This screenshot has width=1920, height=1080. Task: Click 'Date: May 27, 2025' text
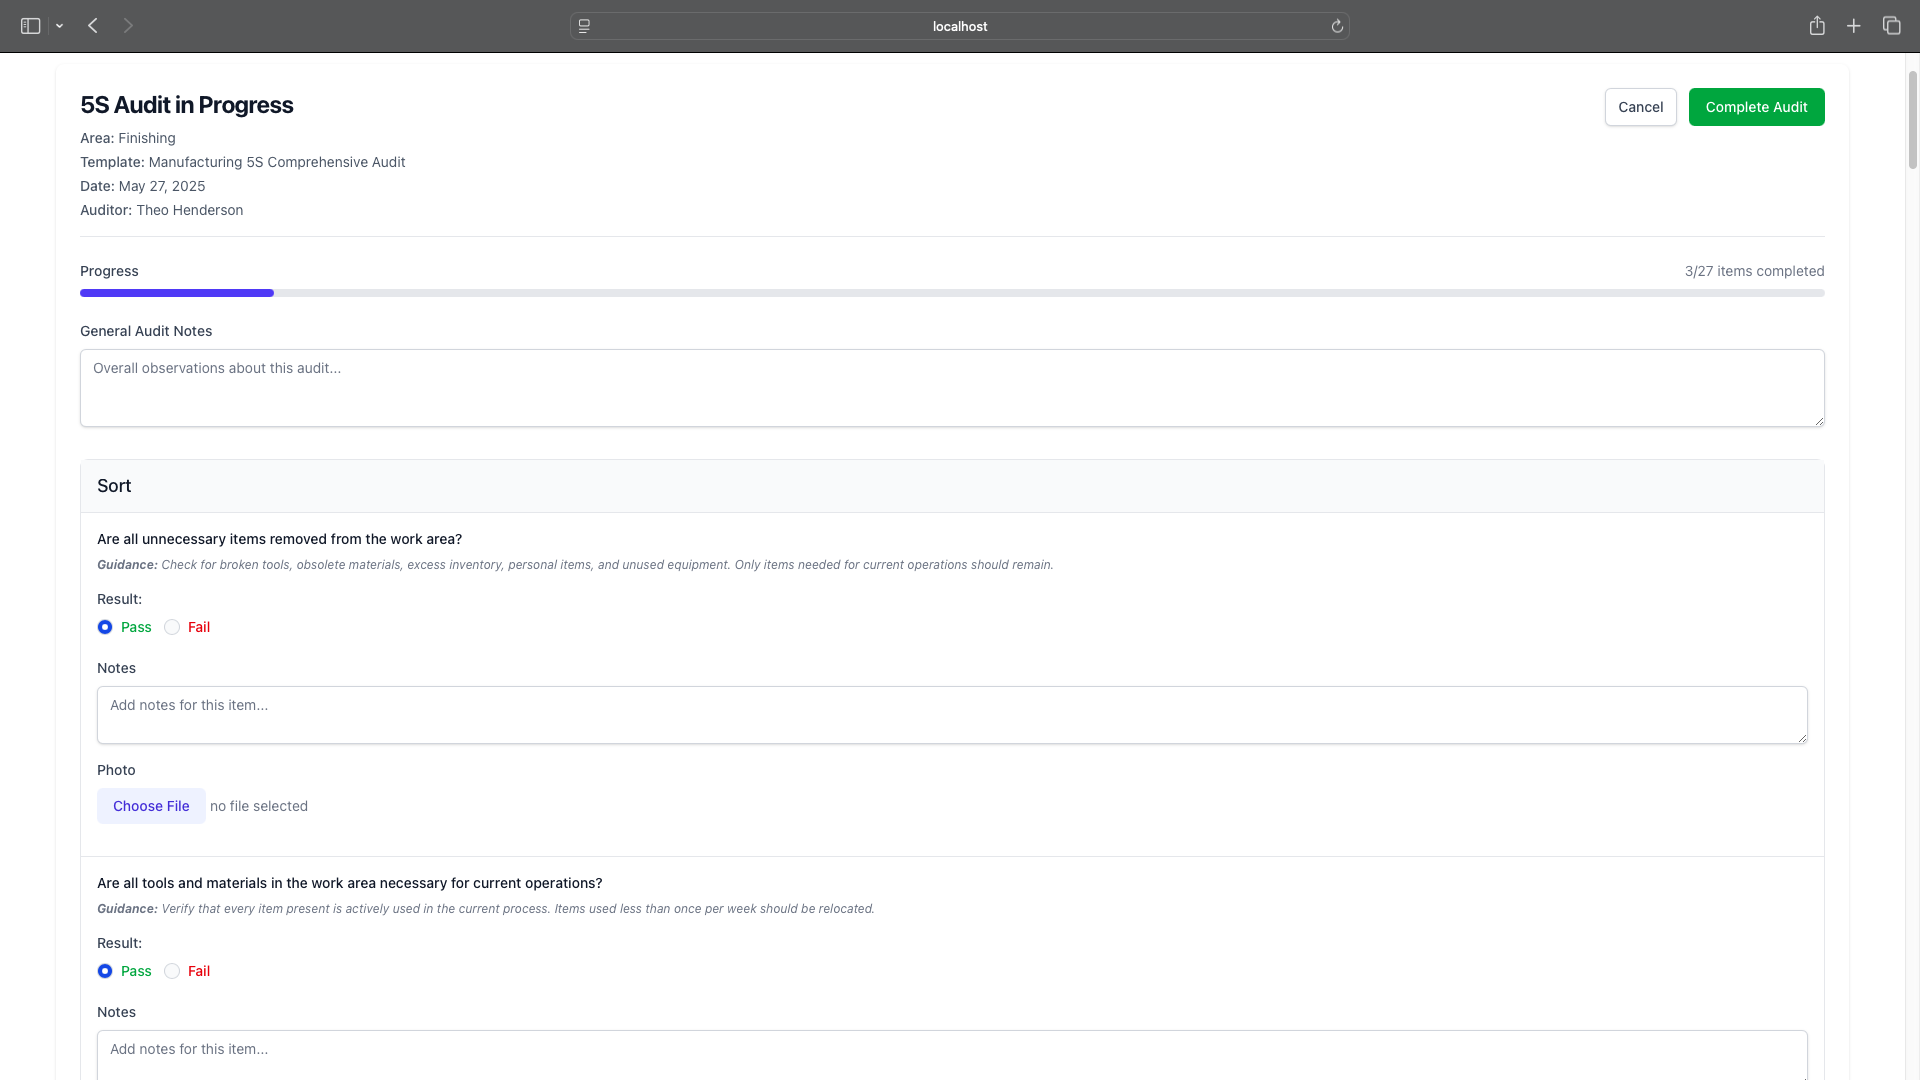tap(142, 186)
